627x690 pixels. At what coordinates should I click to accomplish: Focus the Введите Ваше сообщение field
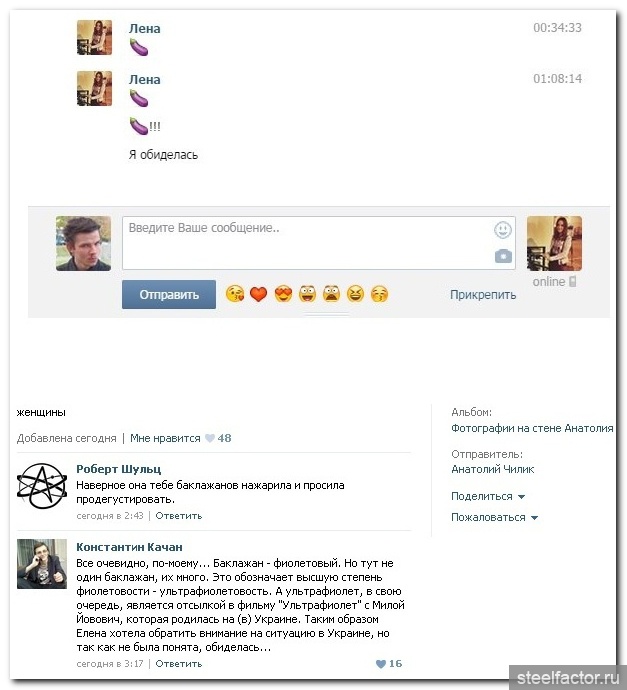319,243
